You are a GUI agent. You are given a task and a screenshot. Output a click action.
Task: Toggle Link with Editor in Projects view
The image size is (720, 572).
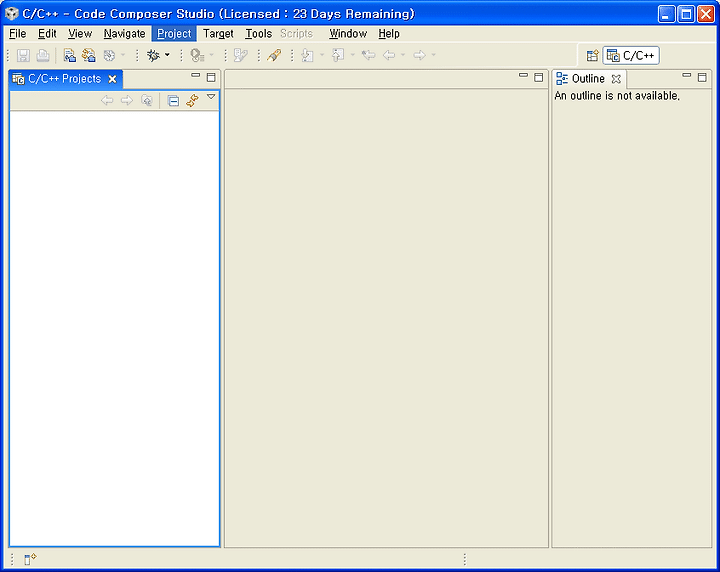coord(192,101)
